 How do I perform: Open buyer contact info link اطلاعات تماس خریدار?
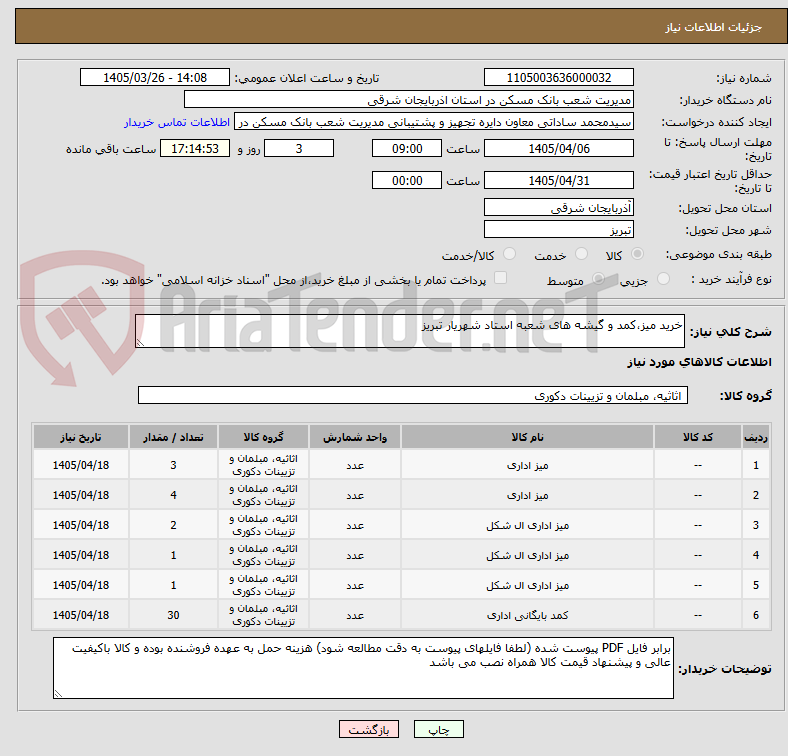[x=177, y=122]
